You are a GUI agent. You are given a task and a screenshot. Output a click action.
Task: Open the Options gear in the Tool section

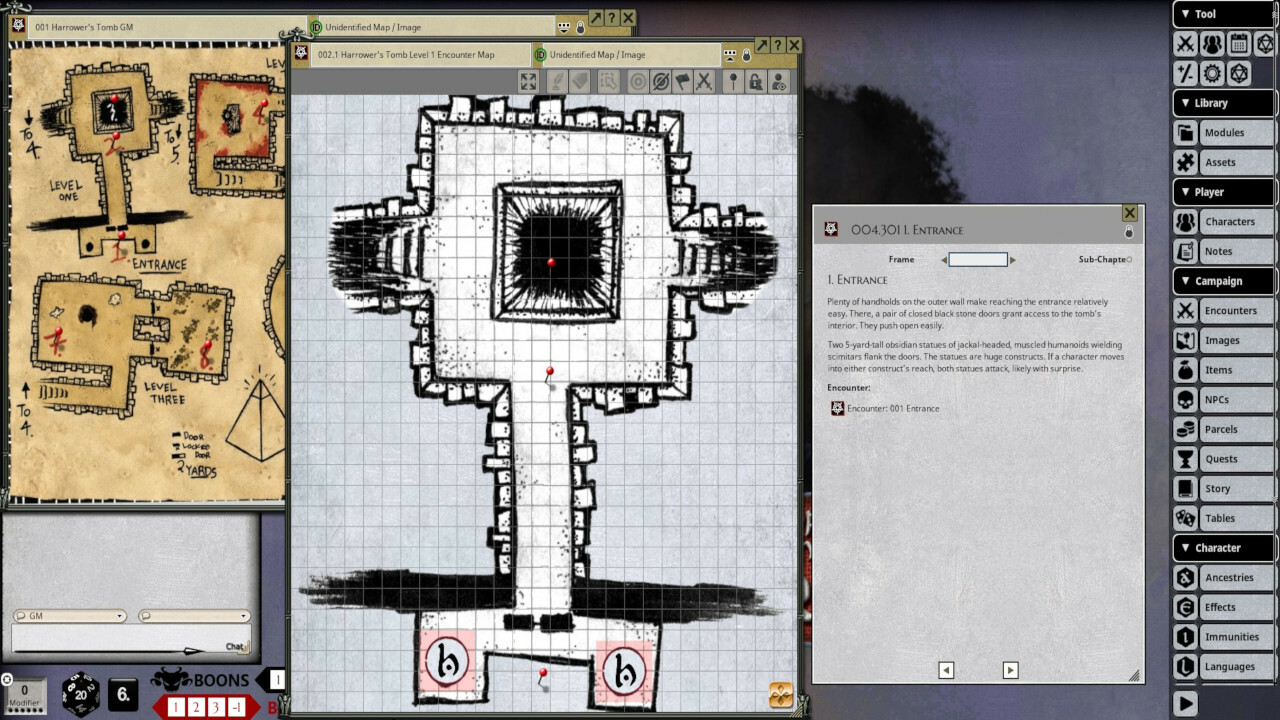[x=1212, y=72]
